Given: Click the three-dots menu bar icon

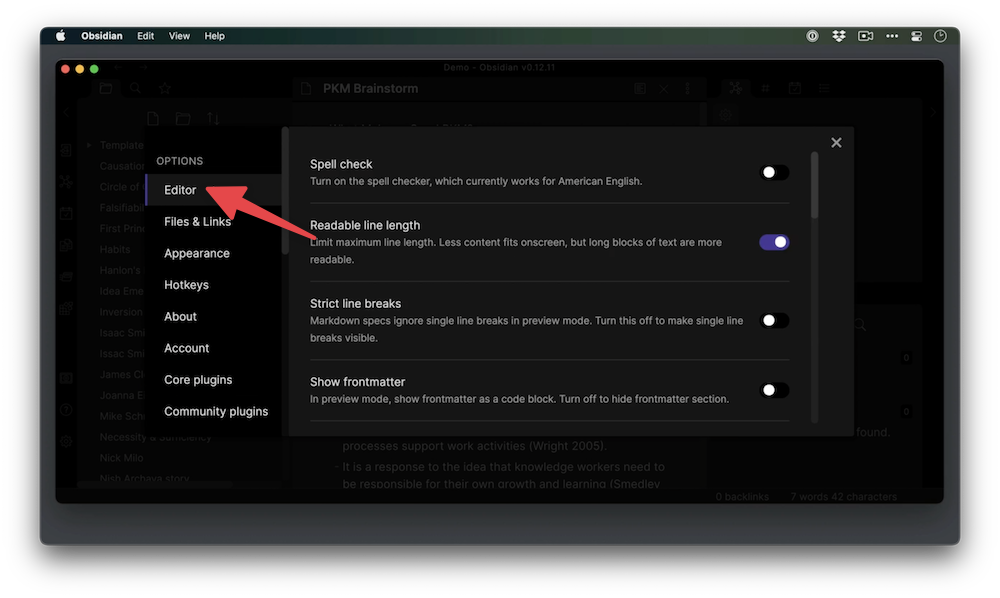Looking at the screenshot, I should (x=892, y=36).
